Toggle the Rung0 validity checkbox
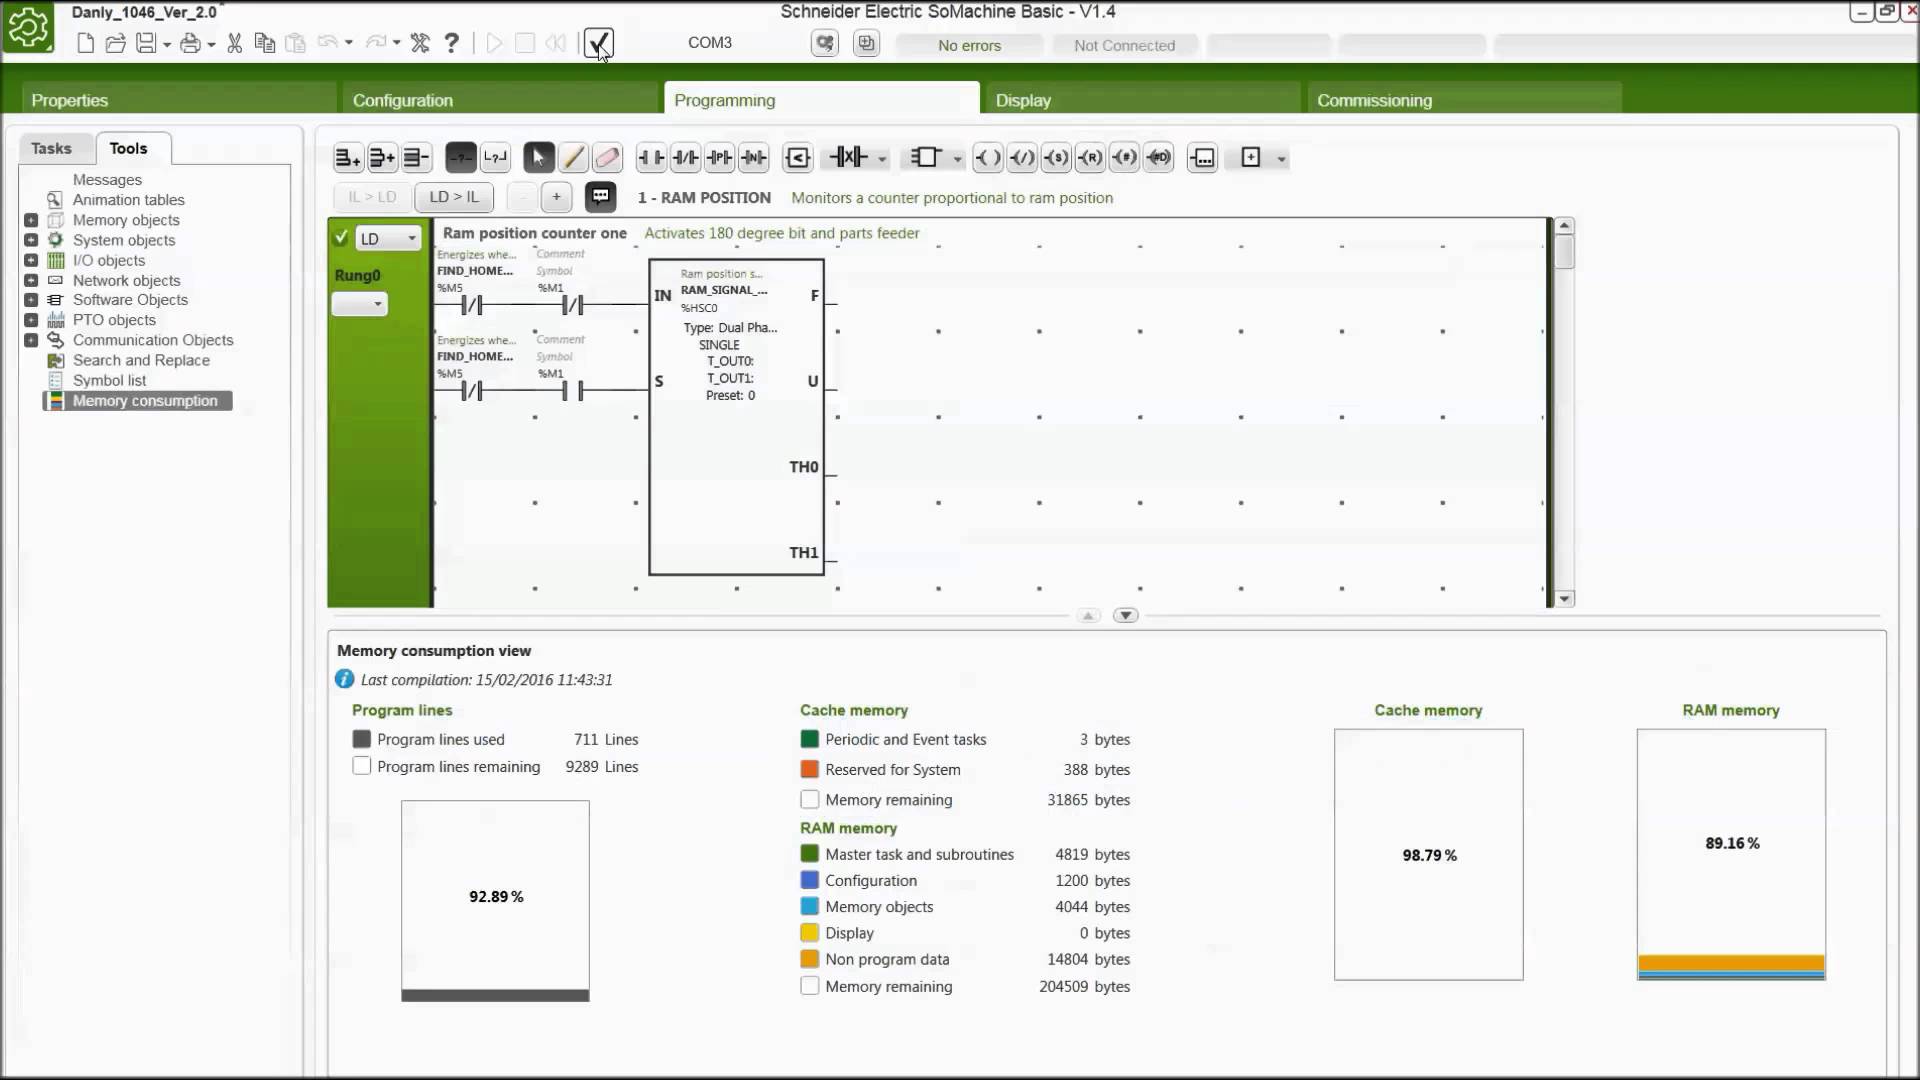 341,238
